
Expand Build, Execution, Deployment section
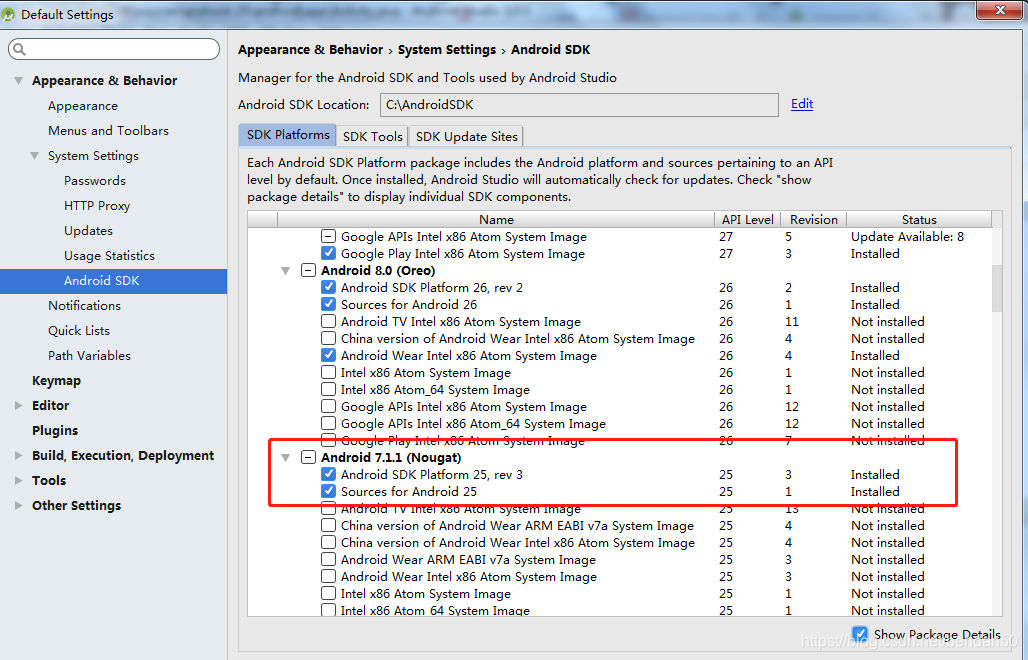point(18,456)
